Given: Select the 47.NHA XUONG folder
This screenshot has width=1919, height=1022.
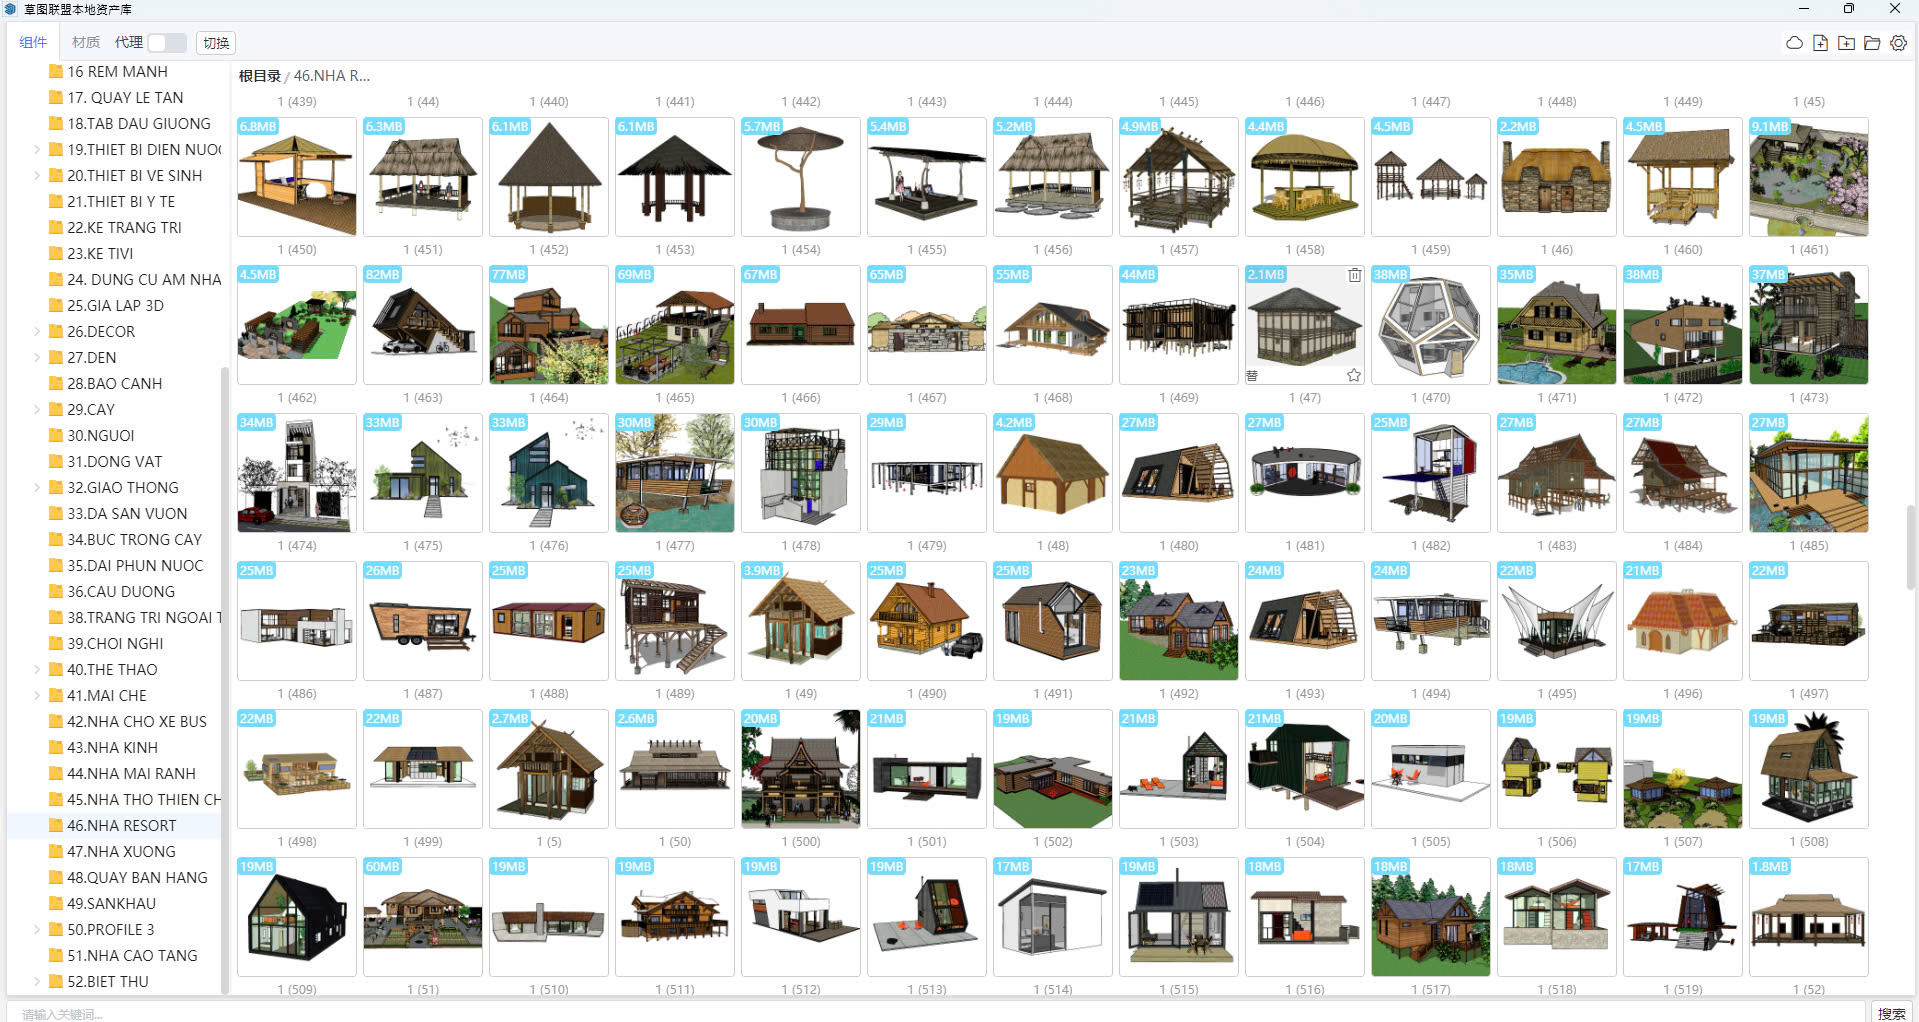Looking at the screenshot, I should coord(121,852).
